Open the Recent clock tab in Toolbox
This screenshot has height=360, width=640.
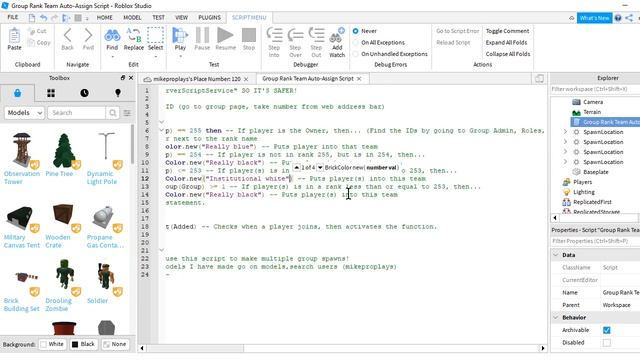[x=84, y=93]
